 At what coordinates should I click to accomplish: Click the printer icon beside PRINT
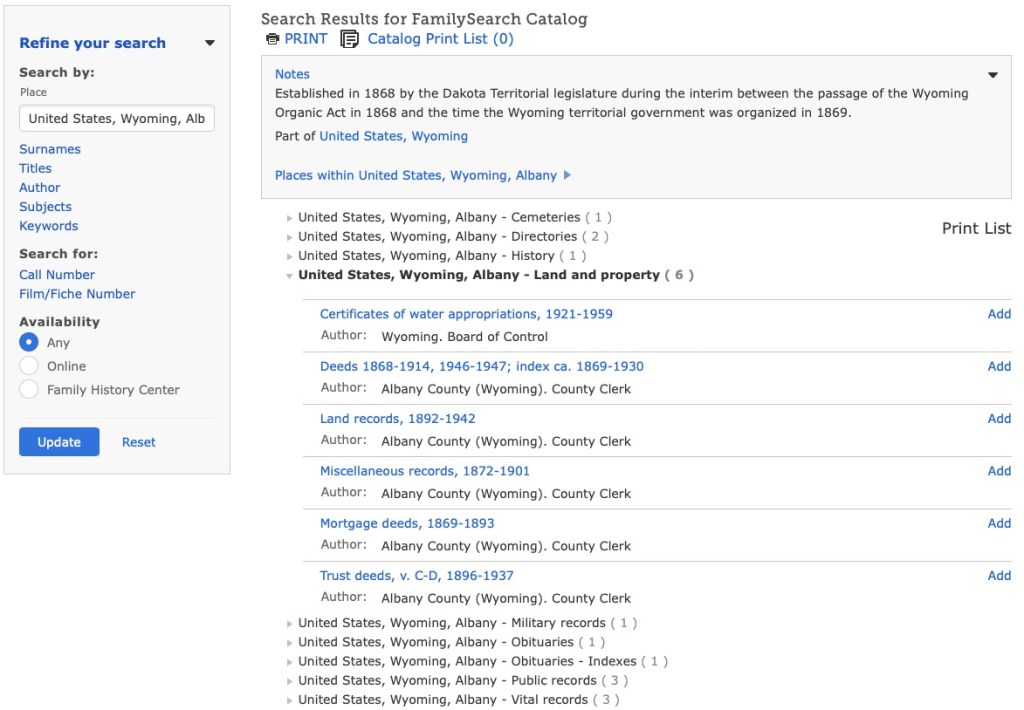272,39
